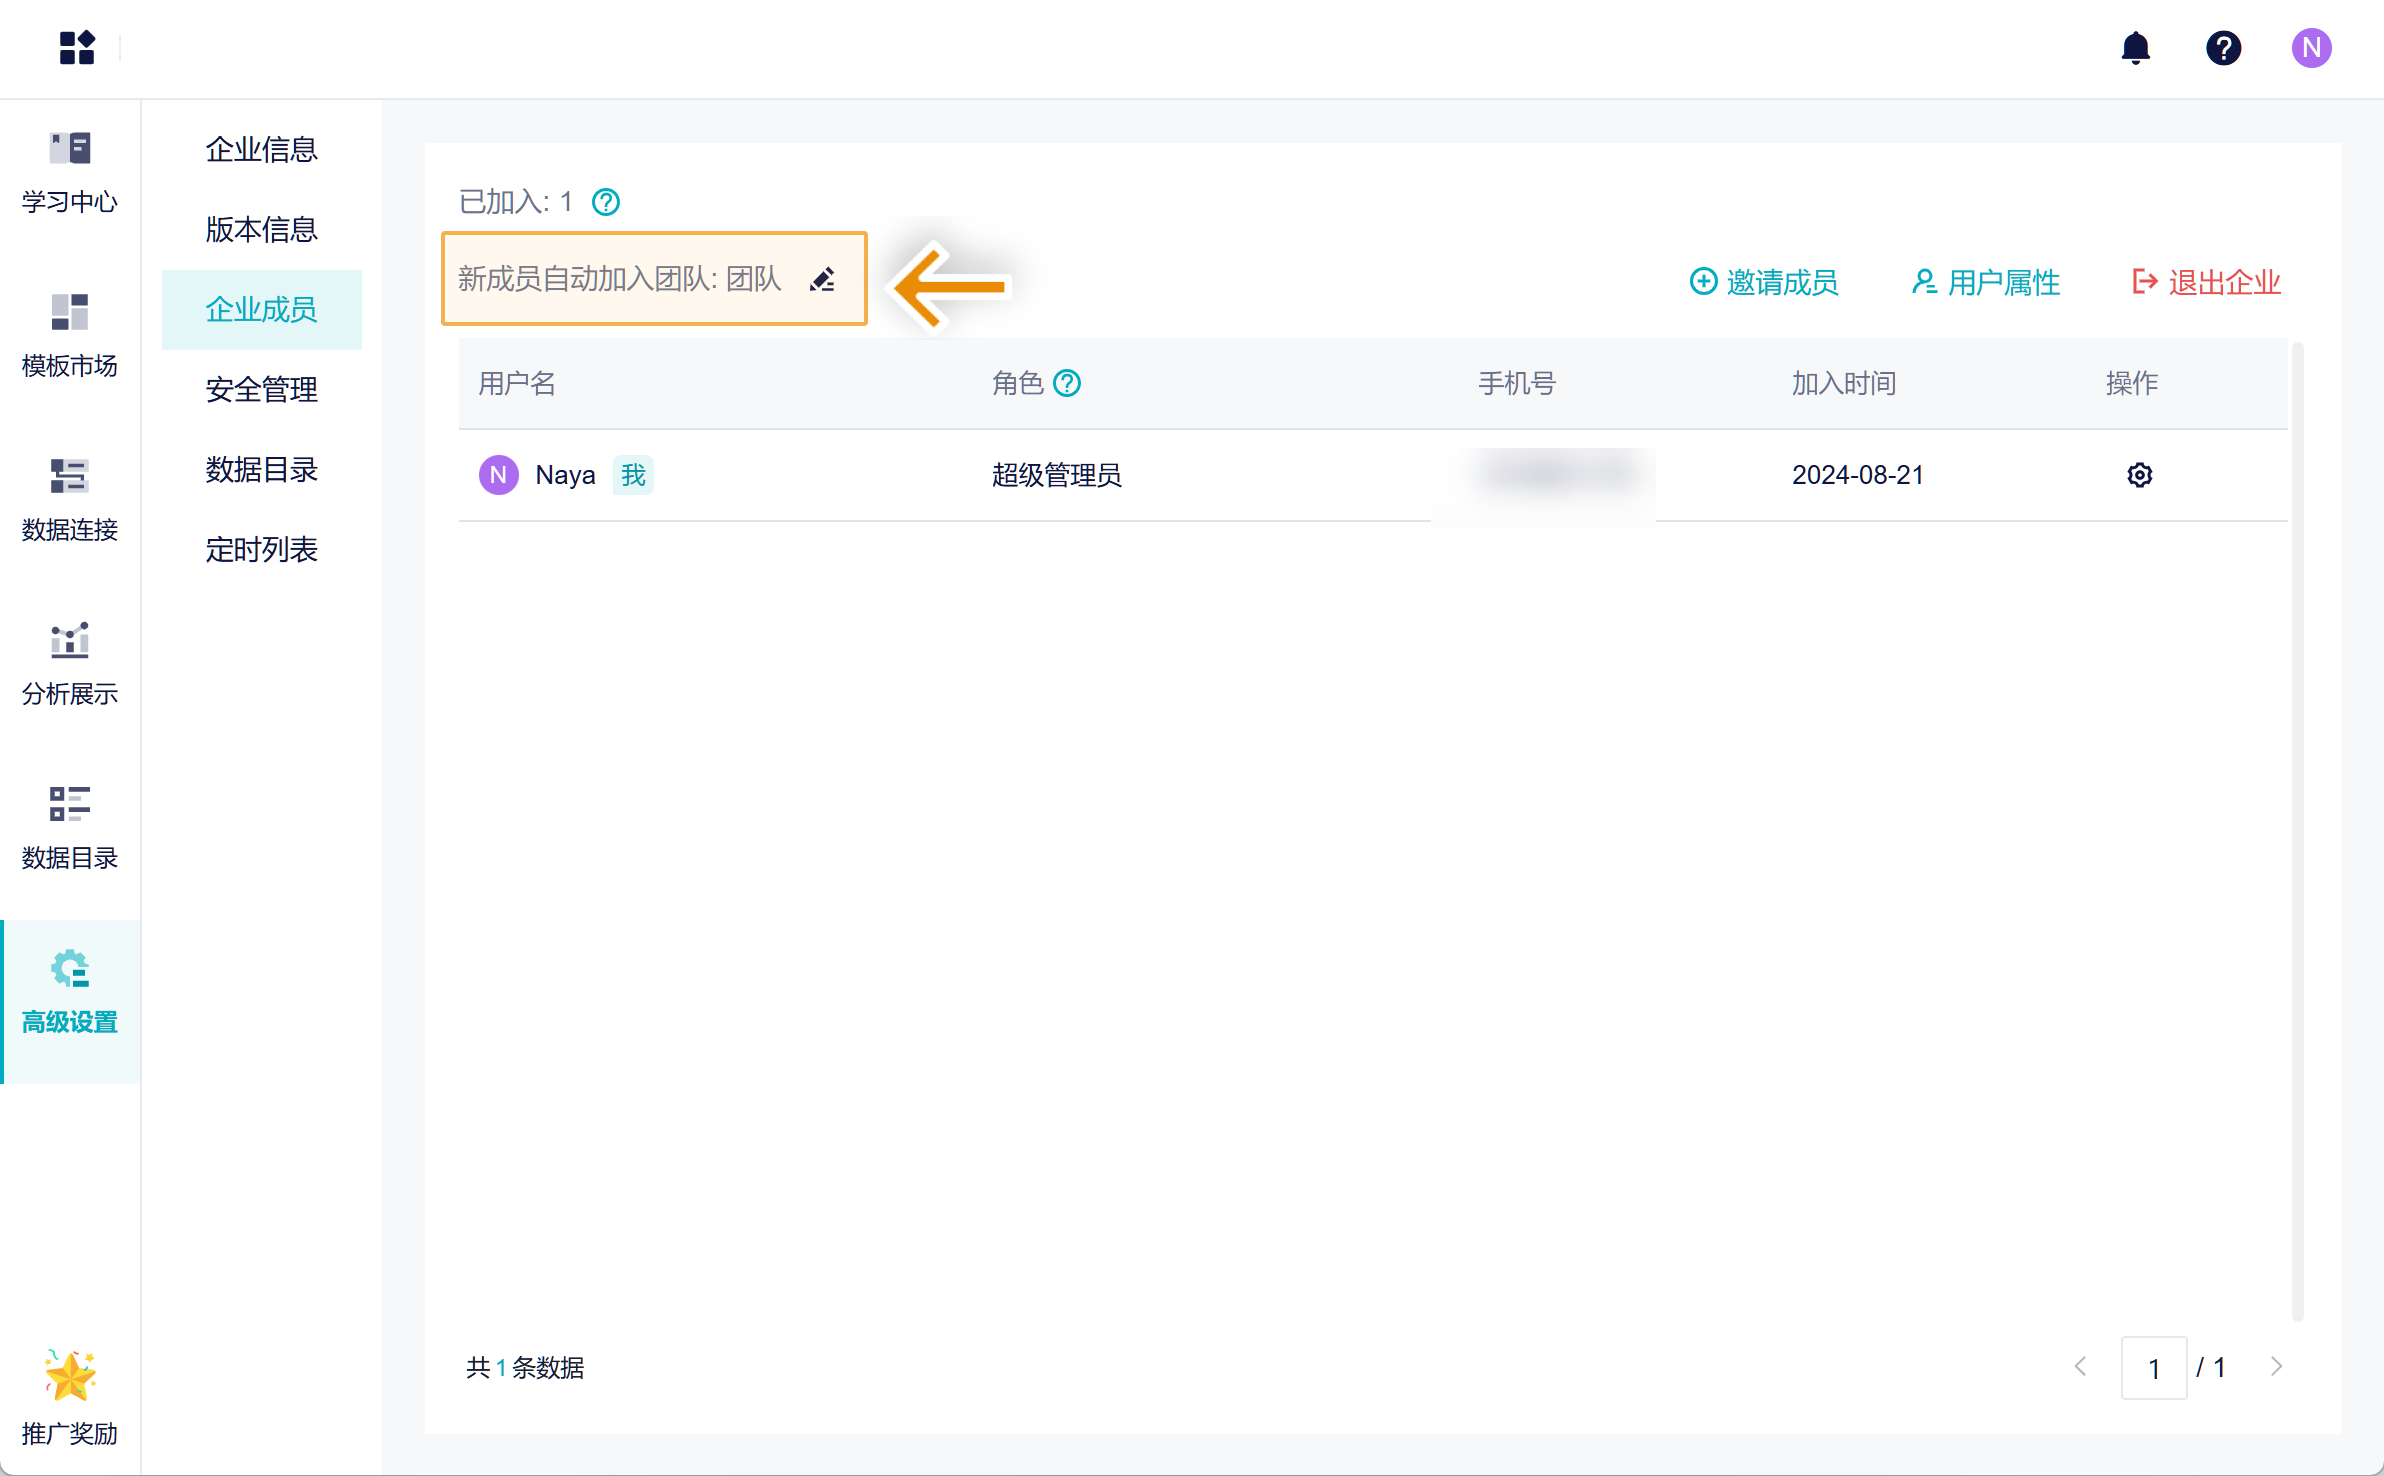Edit the new member auto-join team setting
This screenshot has width=2384, height=1476.
[x=822, y=280]
